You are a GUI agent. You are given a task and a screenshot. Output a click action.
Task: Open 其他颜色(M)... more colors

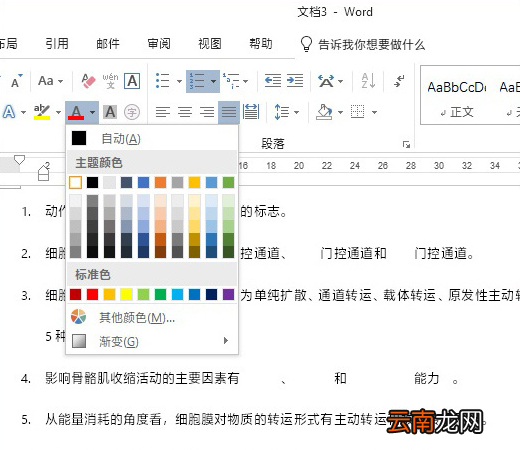coord(152,317)
